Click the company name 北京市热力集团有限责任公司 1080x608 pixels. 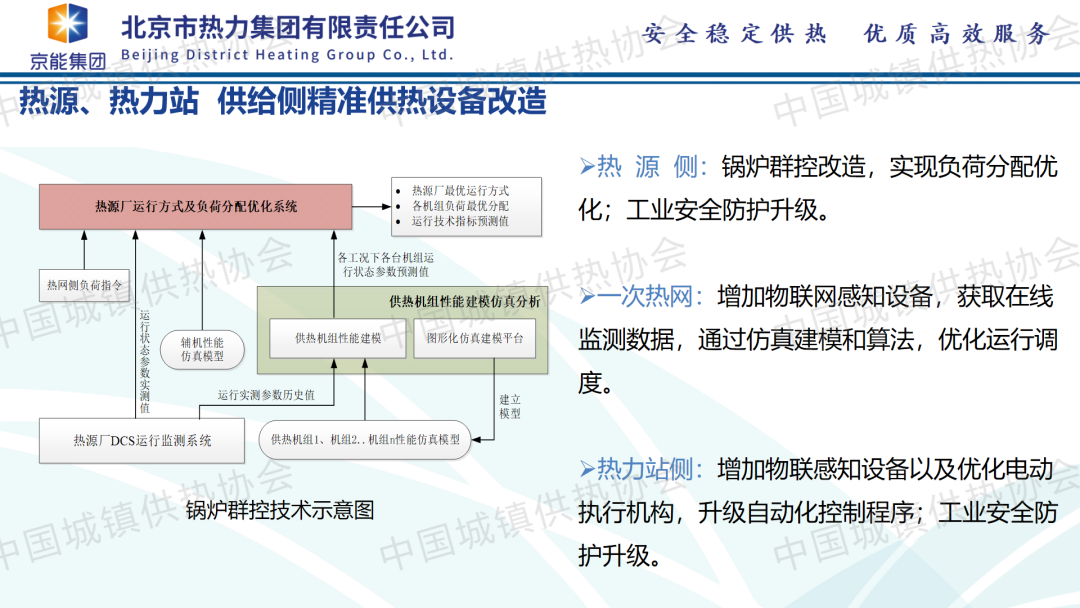pyautogui.click(x=287, y=28)
